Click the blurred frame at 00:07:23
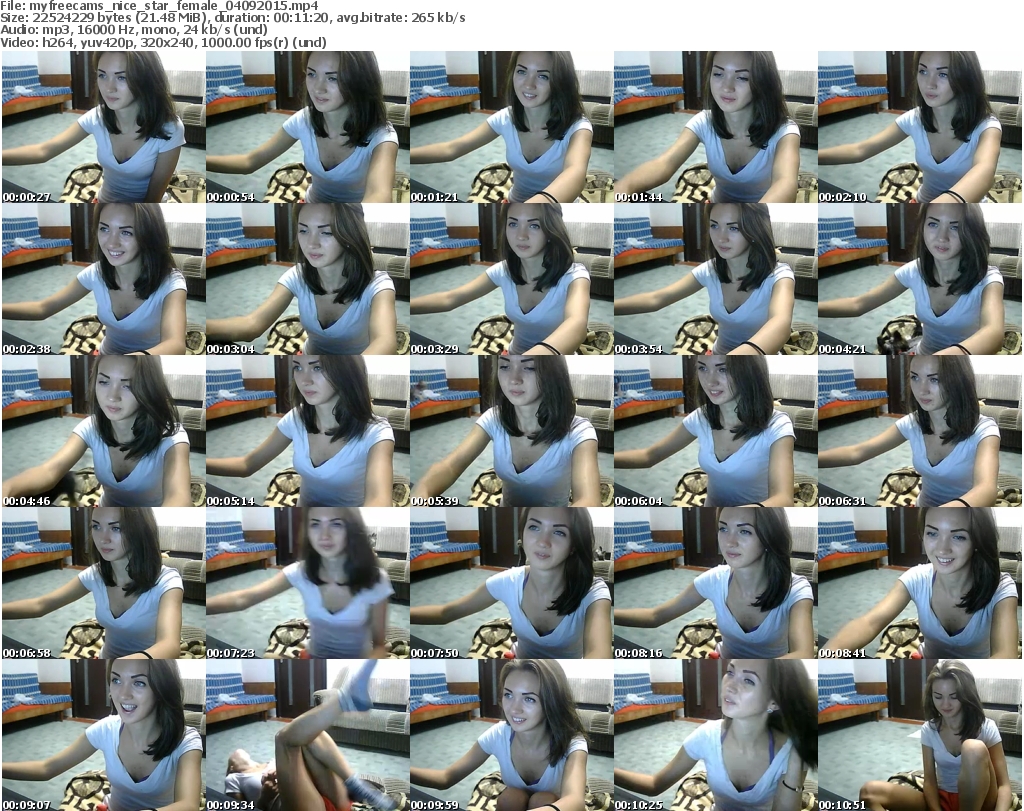 click(x=308, y=583)
